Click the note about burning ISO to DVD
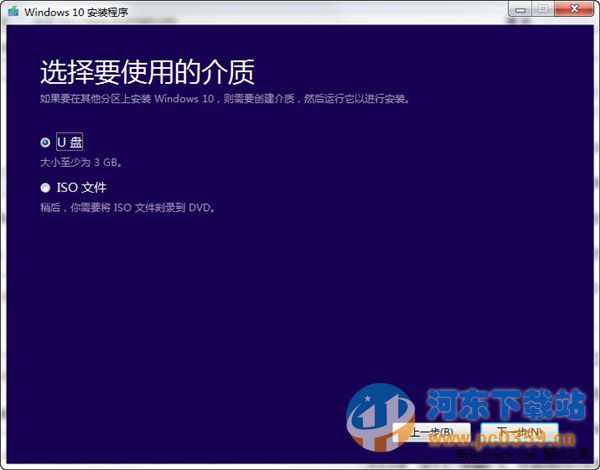Image resolution: width=600 pixels, height=470 pixels. [127, 207]
